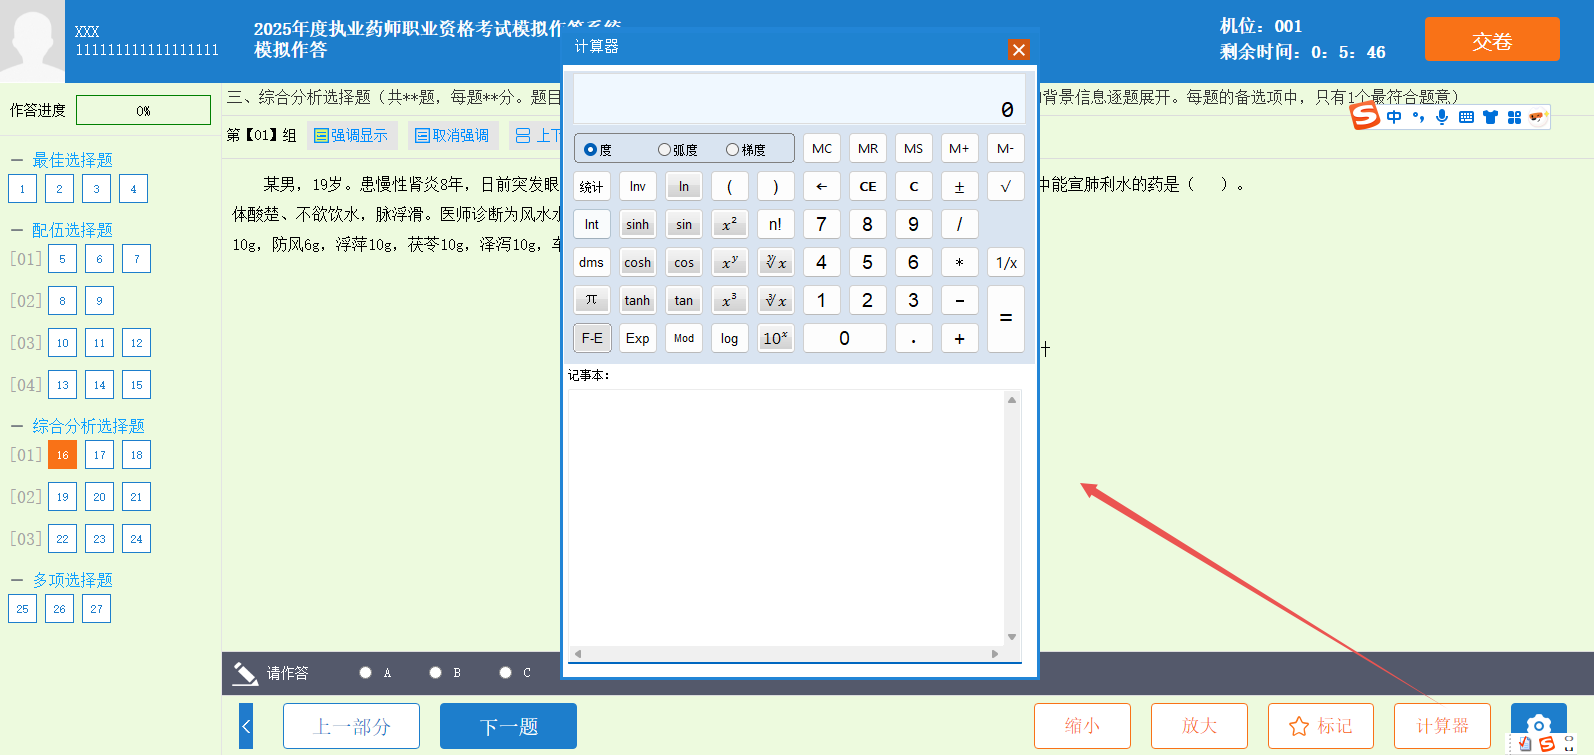Click the Sogou voice input microphone
The height and width of the screenshot is (755, 1594).
pyautogui.click(x=1441, y=117)
